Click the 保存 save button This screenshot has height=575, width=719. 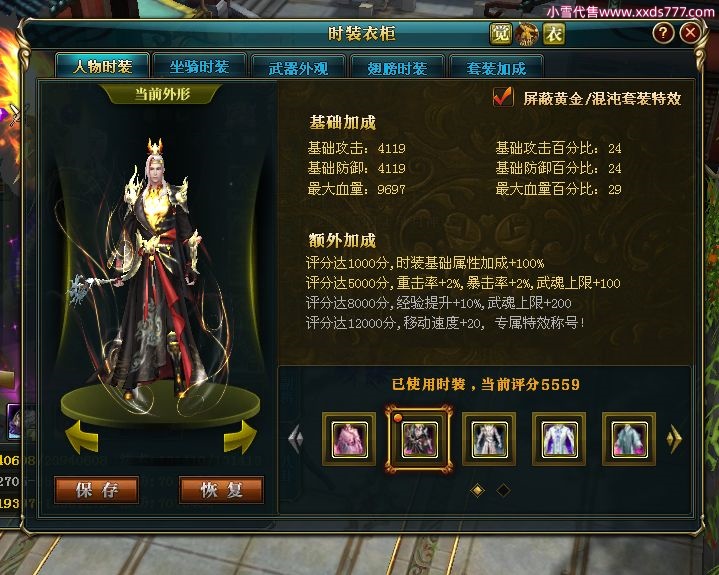96,490
